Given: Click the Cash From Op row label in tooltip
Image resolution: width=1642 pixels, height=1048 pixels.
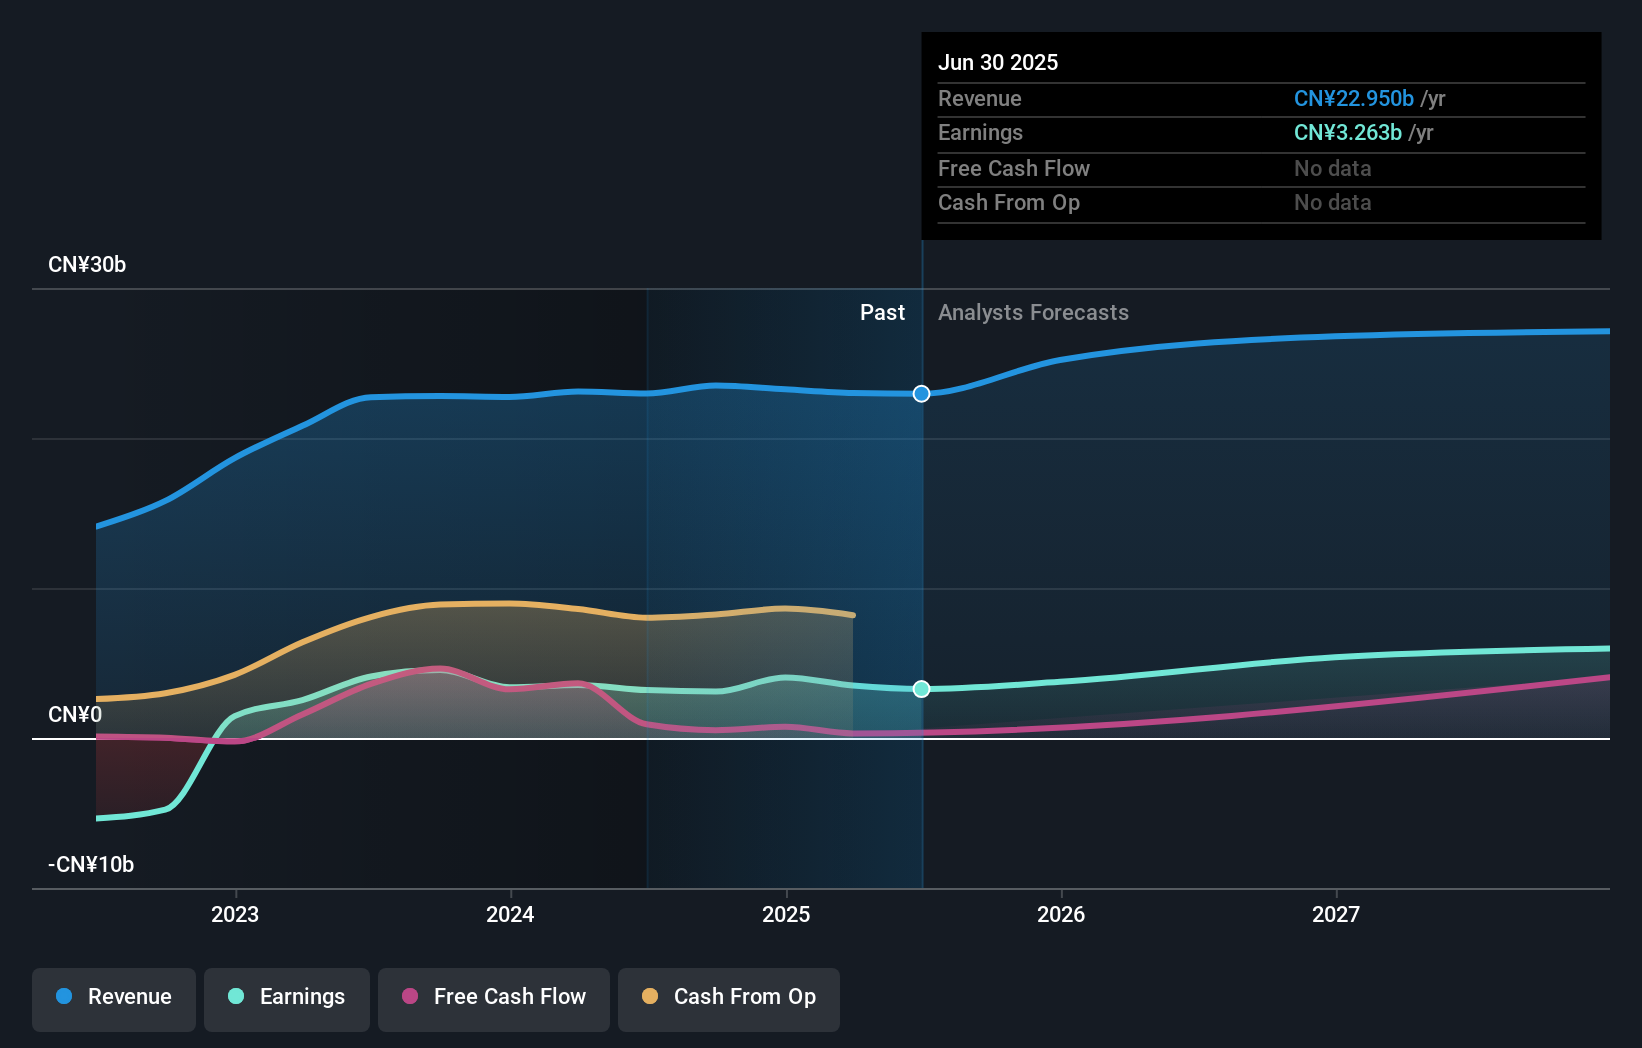Looking at the screenshot, I should pyautogui.click(x=1009, y=202).
